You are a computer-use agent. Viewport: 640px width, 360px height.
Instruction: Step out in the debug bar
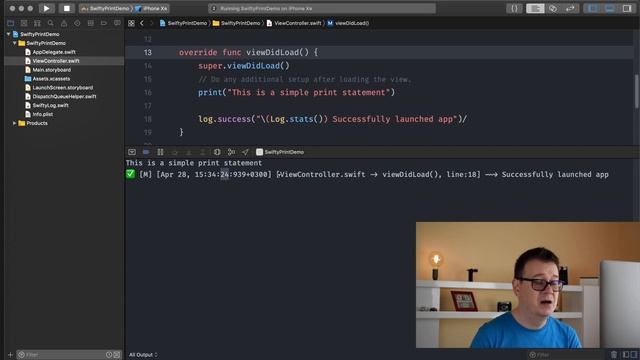point(202,152)
